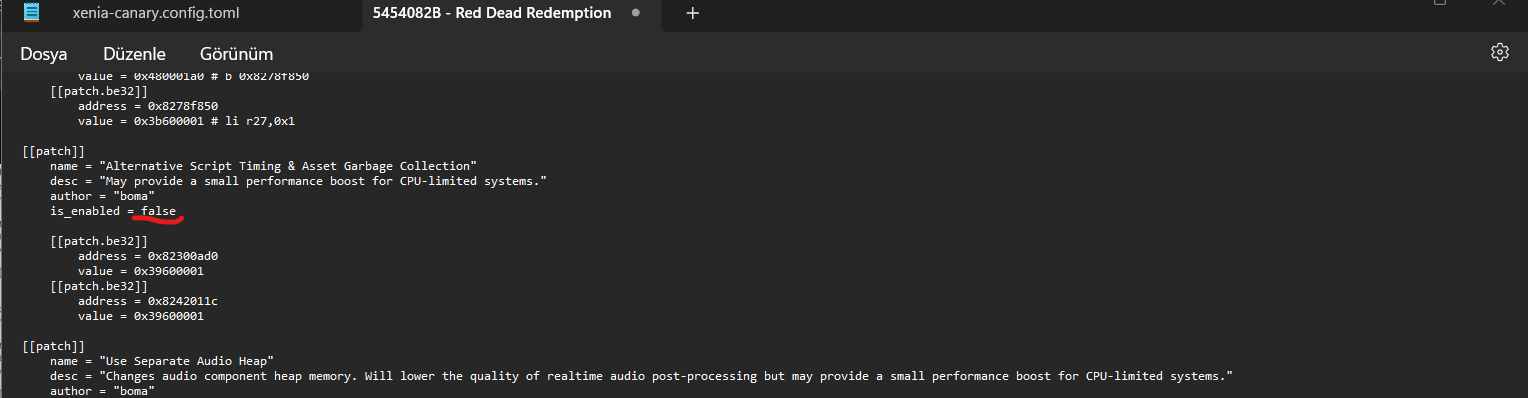This screenshot has width=1528, height=398.
Task: Place cursor on address 0x8278f850 line
Action: pos(148,106)
